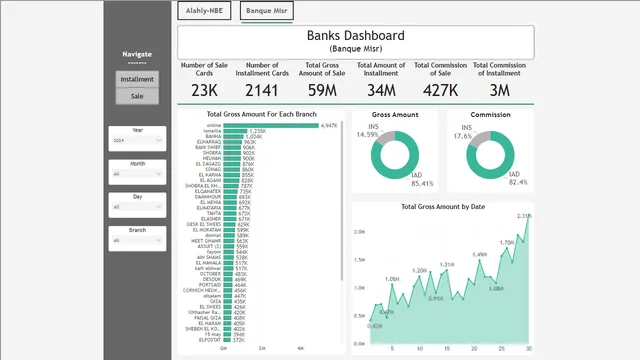Click the 3M Commission of Installment value

point(500,90)
